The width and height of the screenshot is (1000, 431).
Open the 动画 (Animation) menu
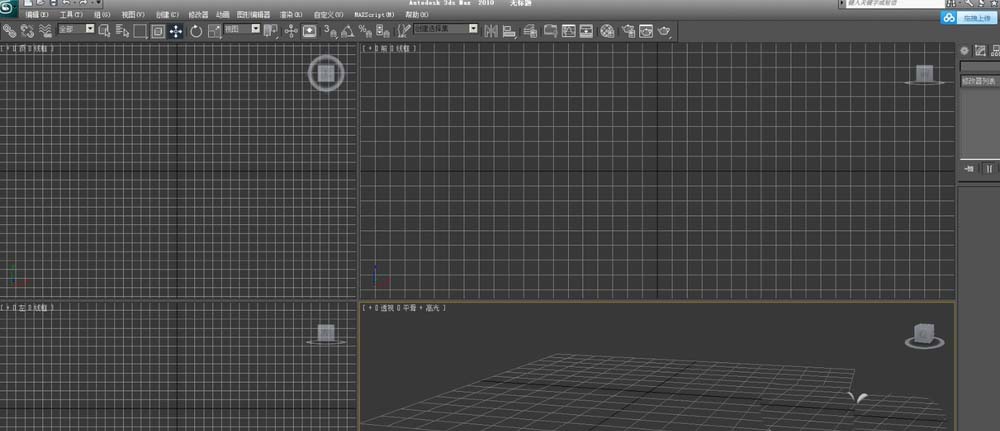pyautogui.click(x=223, y=15)
